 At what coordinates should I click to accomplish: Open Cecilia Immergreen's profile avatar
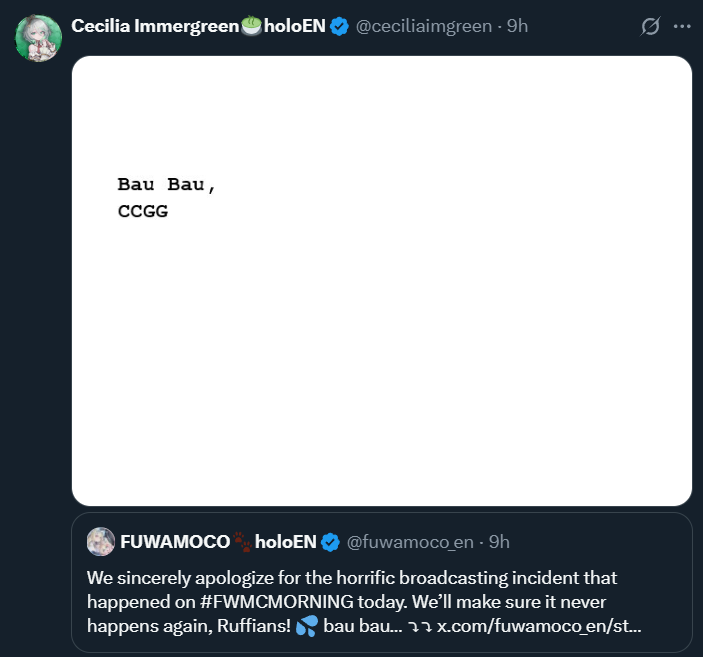pyautogui.click(x=37, y=37)
